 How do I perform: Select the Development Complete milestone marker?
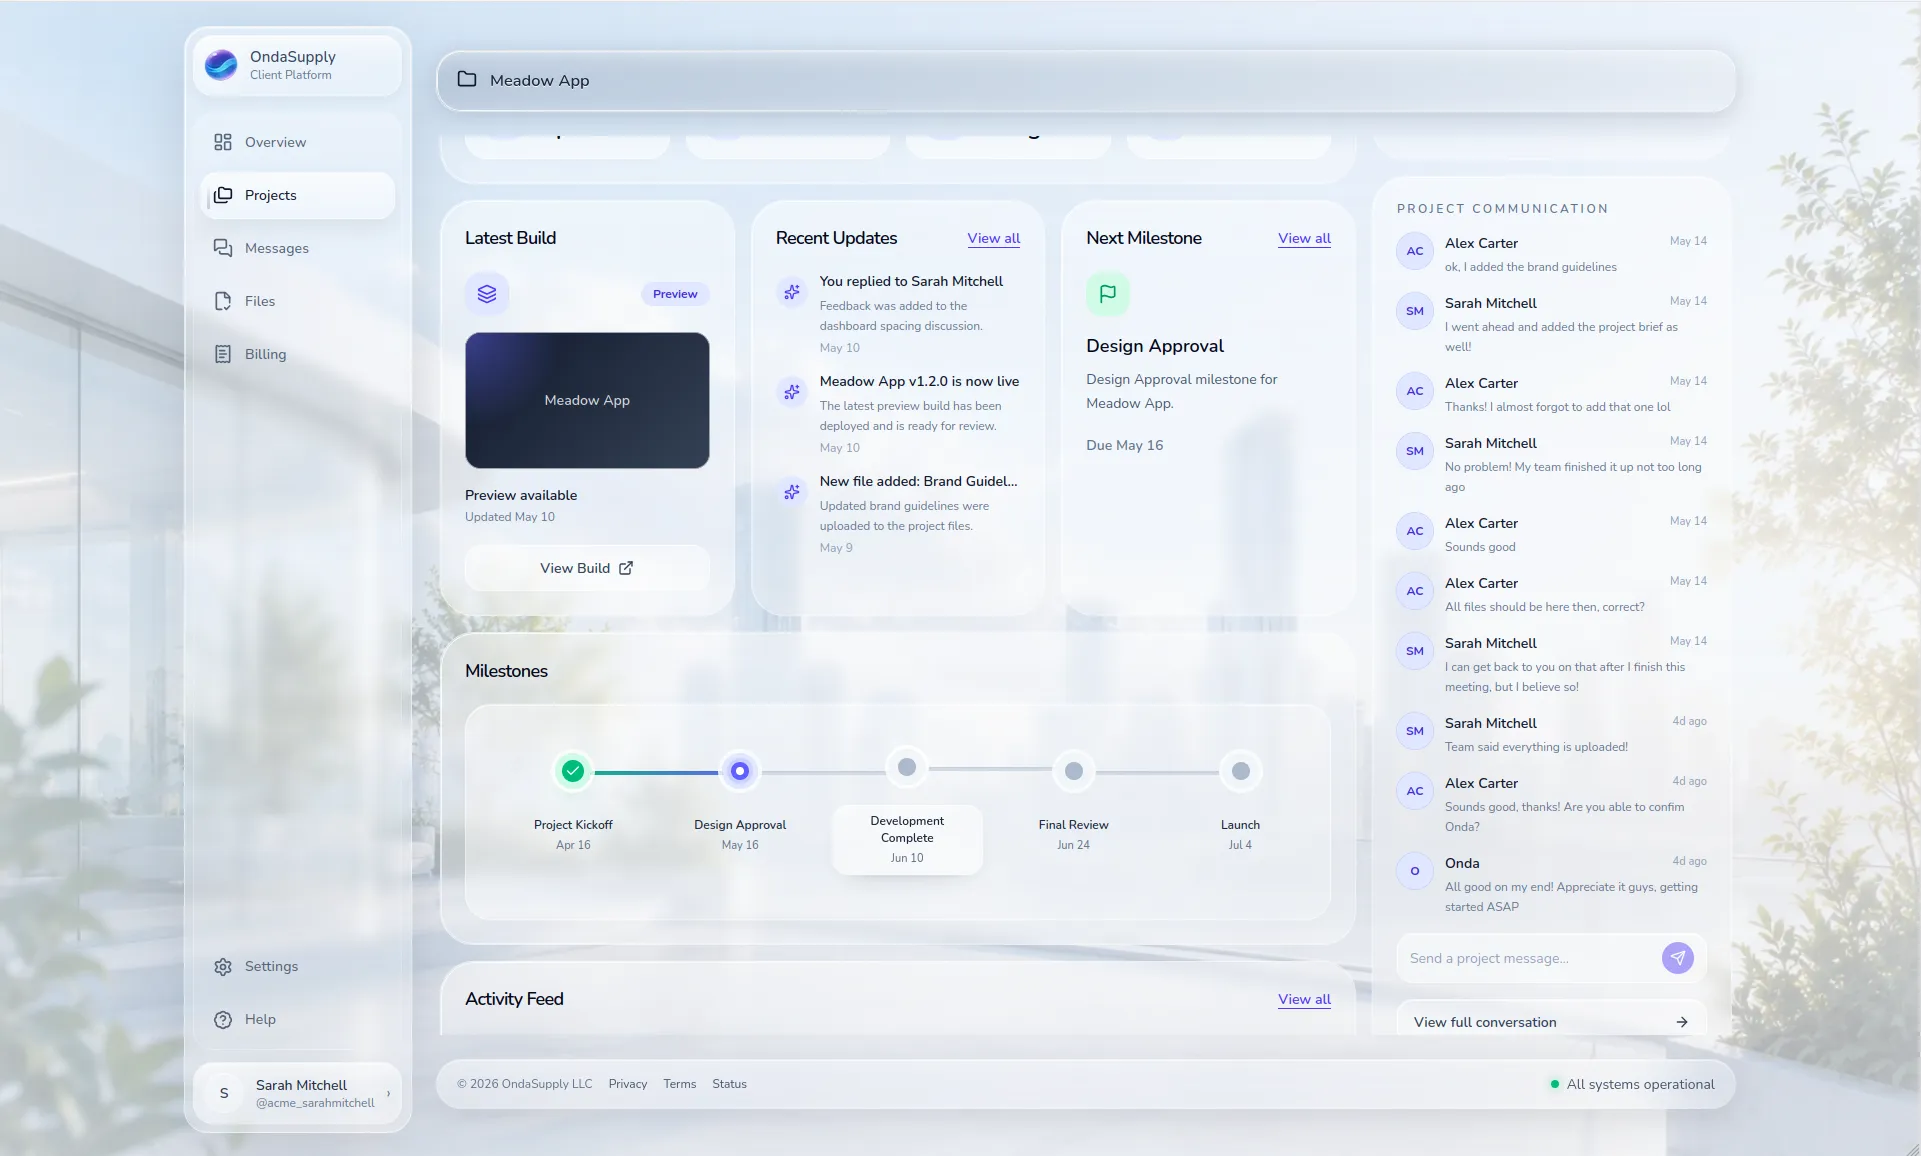tap(907, 767)
